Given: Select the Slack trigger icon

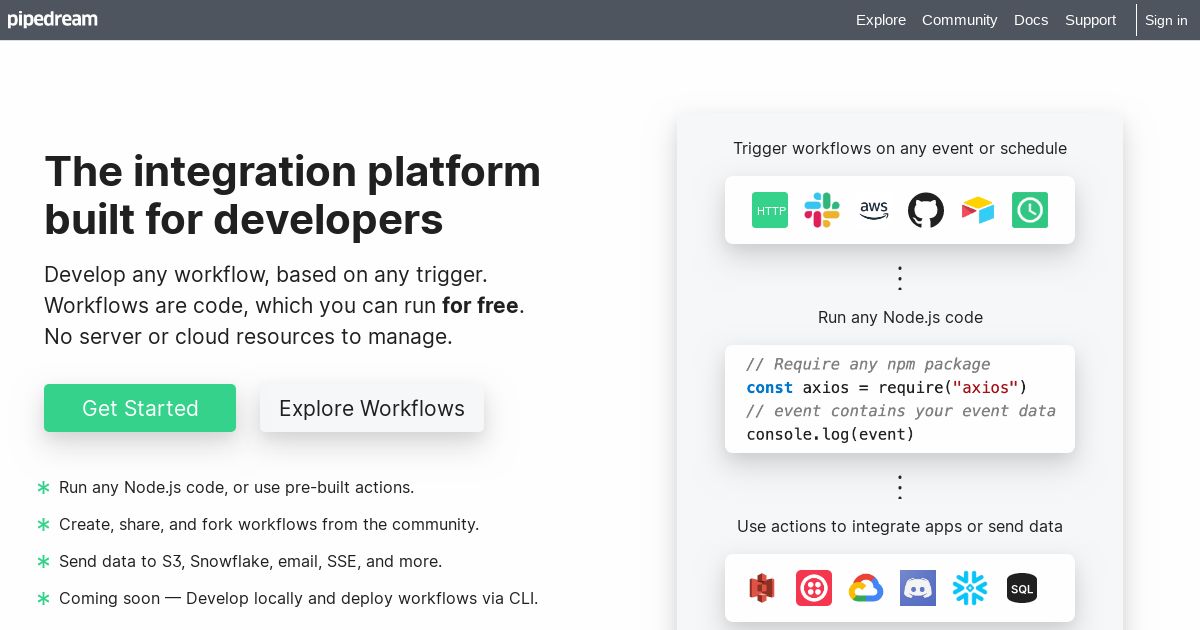Looking at the screenshot, I should click(x=822, y=210).
